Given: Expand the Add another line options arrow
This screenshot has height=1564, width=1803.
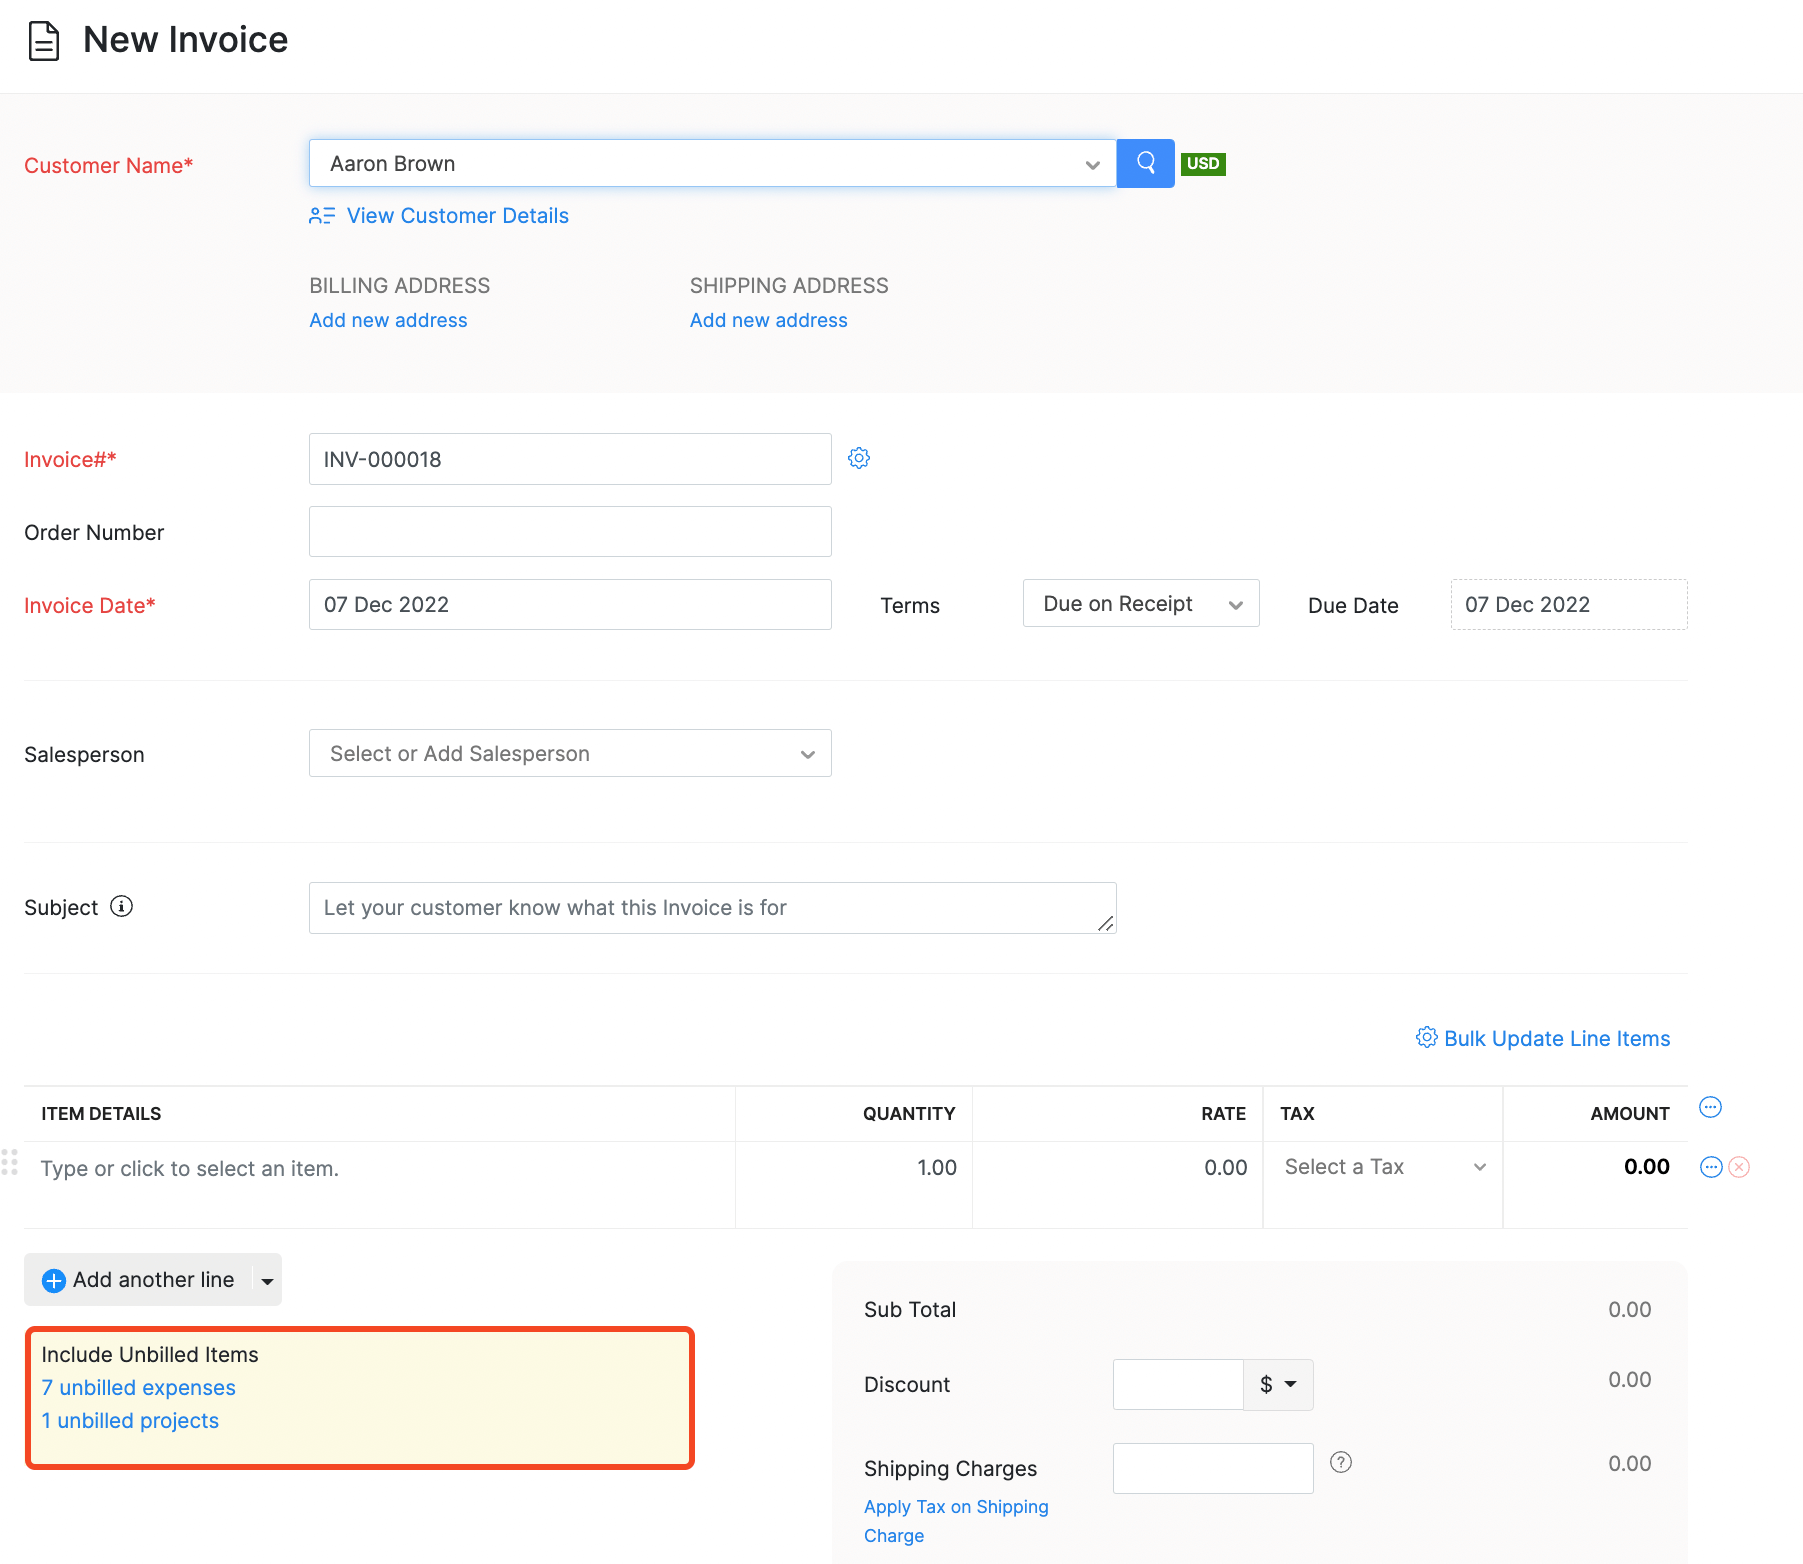Looking at the screenshot, I should 266,1279.
